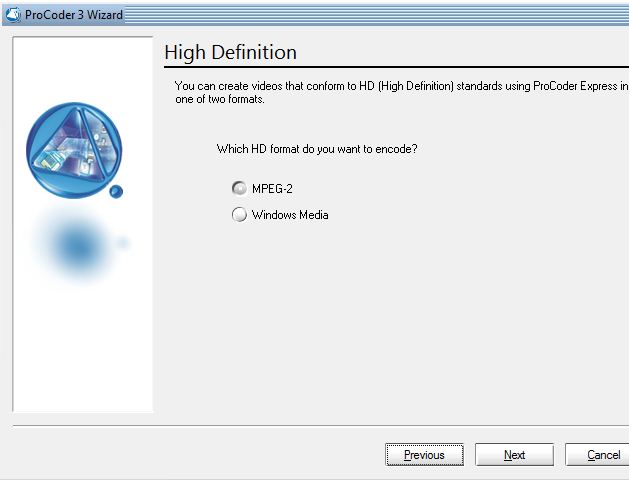
Task: Cancel the ProCoder wizard
Action: point(598,455)
